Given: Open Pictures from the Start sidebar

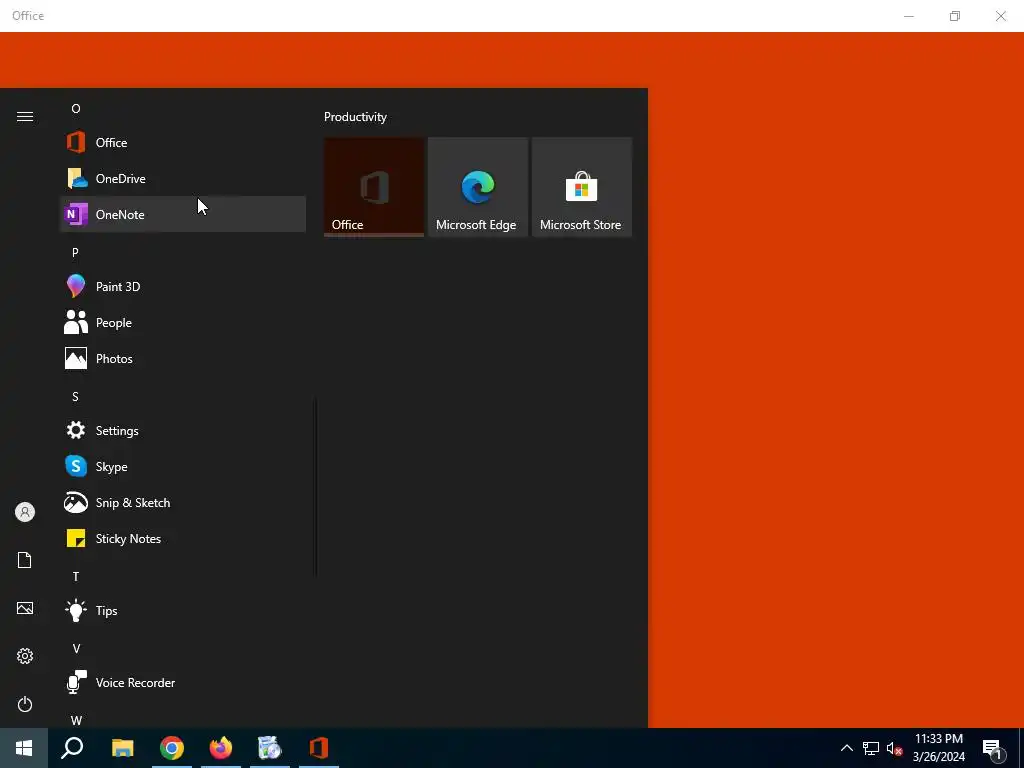Looking at the screenshot, I should 25,608.
